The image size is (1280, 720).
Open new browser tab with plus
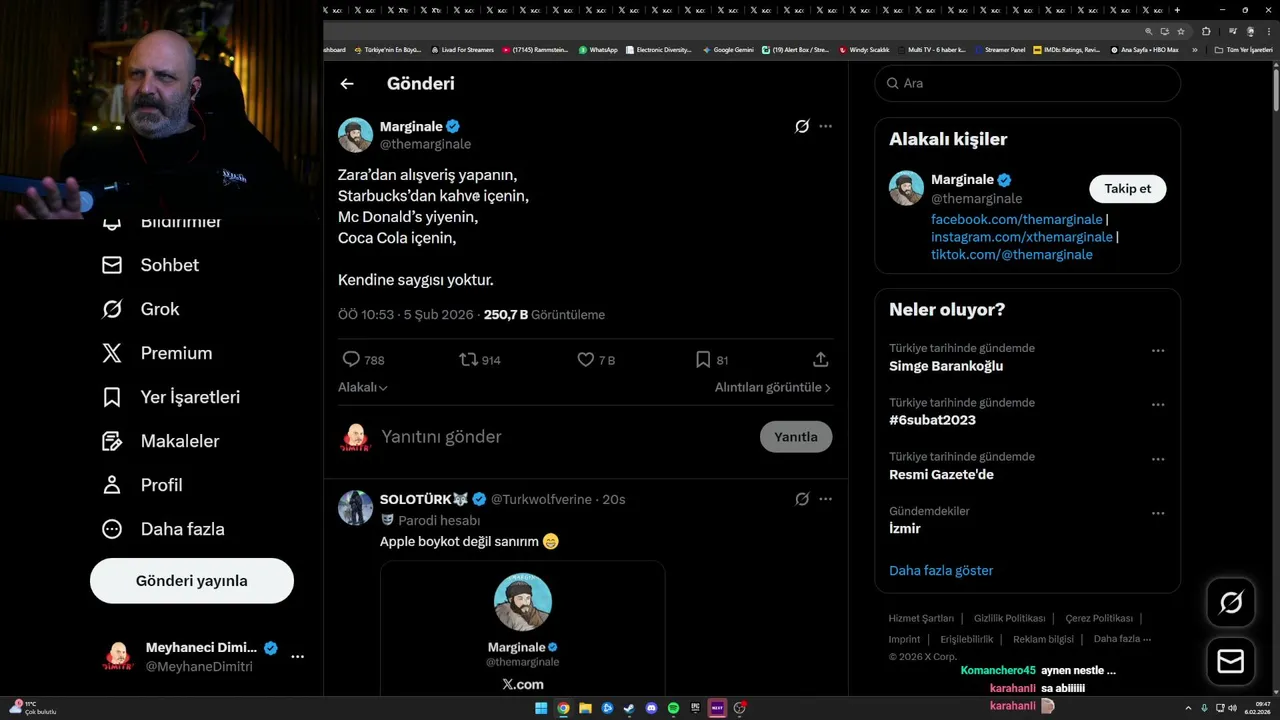click(x=1177, y=10)
